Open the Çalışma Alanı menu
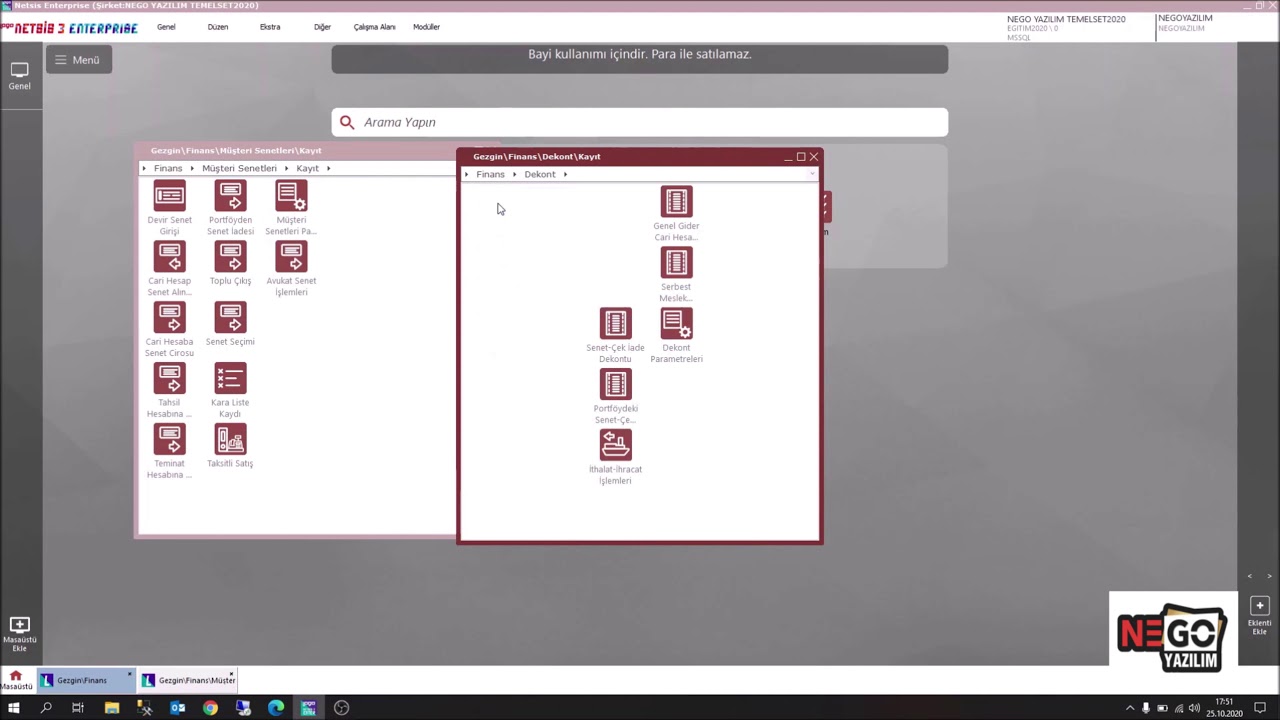This screenshot has width=1280, height=720. (374, 27)
